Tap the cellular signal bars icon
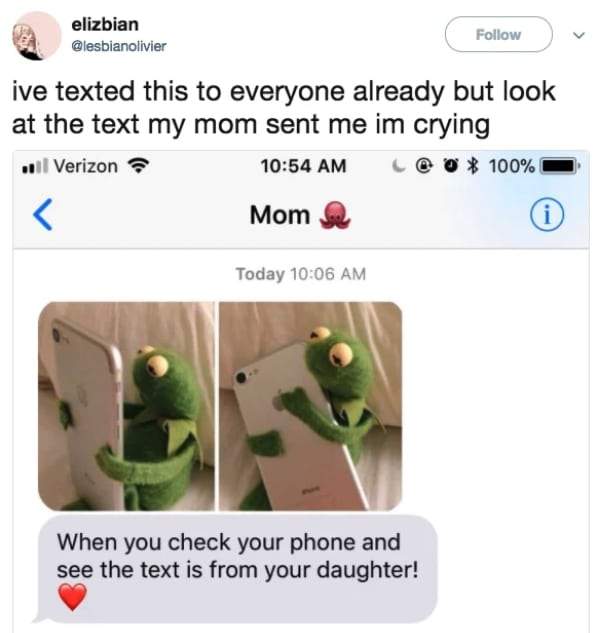This screenshot has width=599, height=633. 35,166
